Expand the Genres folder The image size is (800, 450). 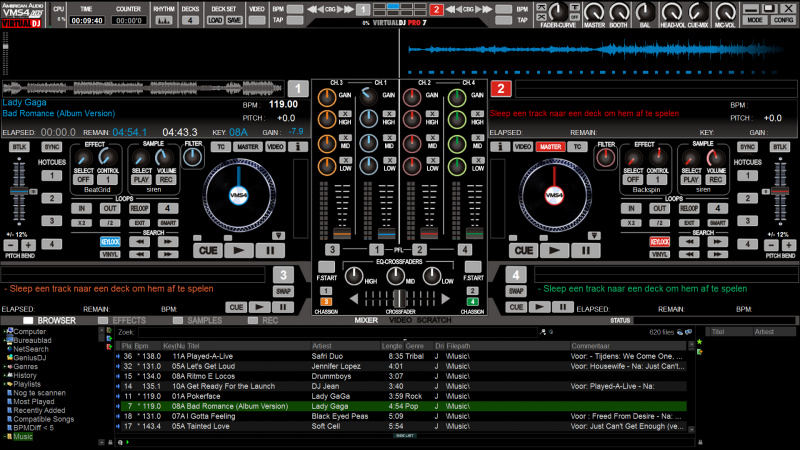(5, 366)
